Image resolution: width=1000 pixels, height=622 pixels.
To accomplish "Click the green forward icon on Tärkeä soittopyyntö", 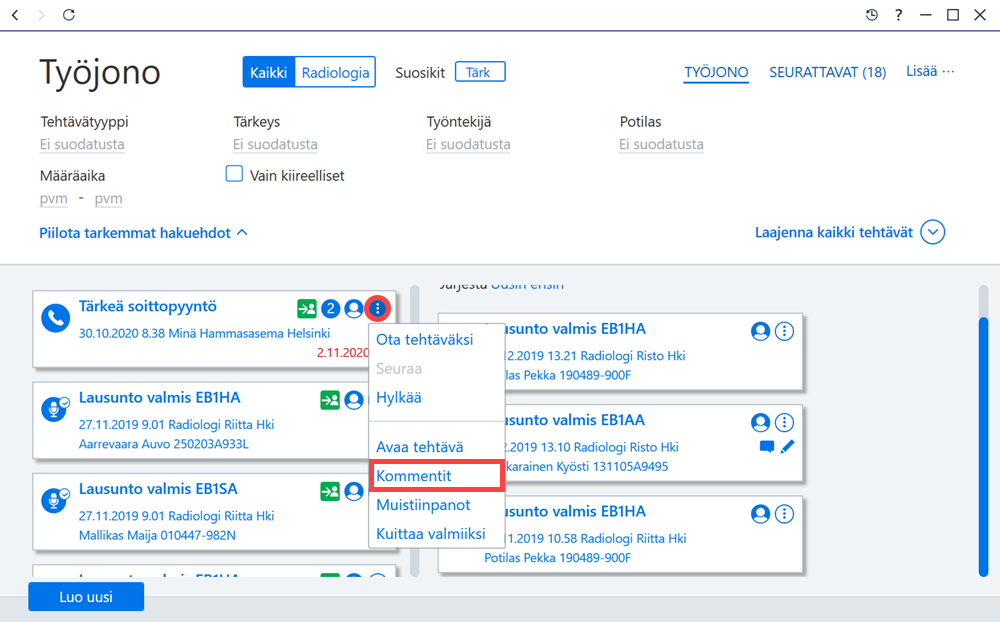I will 307,309.
